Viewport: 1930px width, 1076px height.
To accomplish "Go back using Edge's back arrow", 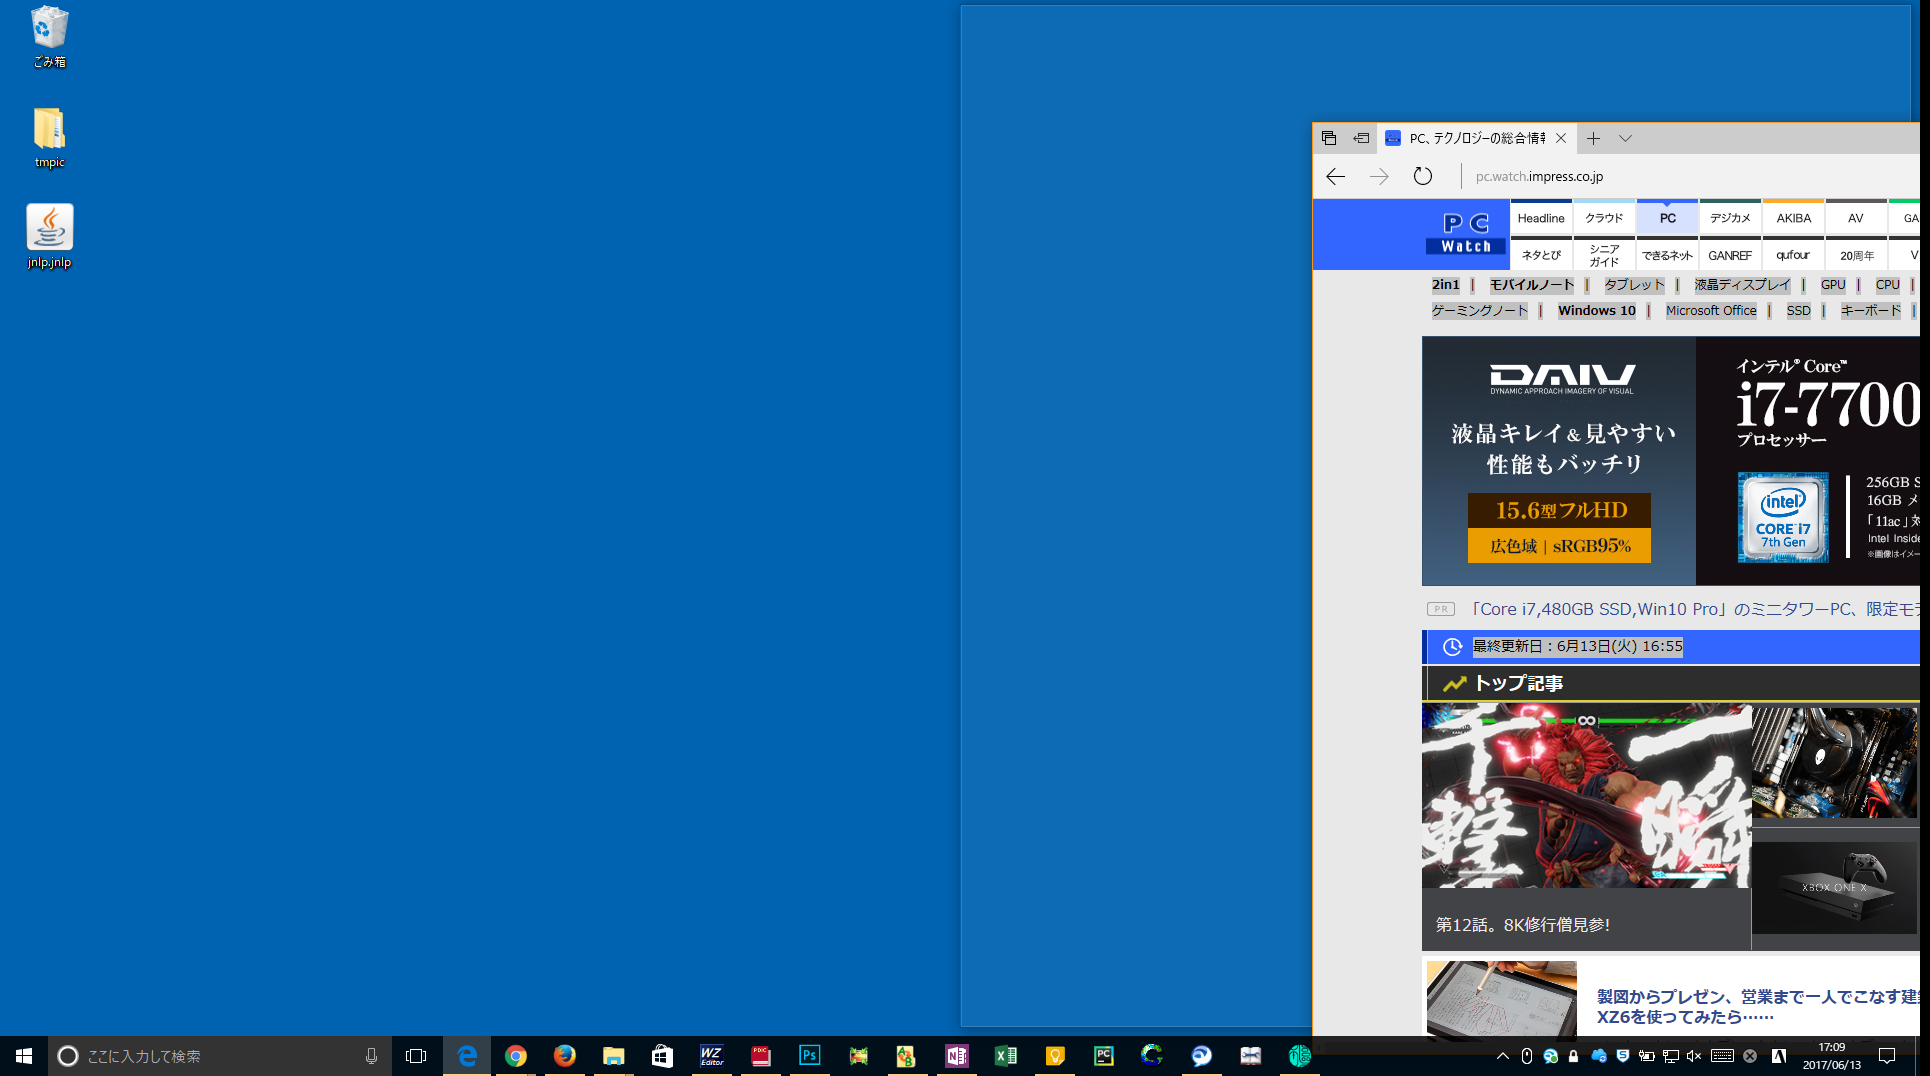I will 1335,176.
